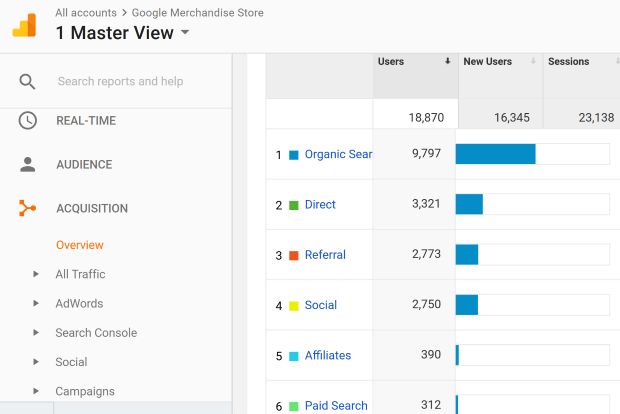The width and height of the screenshot is (620, 414).
Task: Expand the Campaigns section arrow
Action: coord(36,391)
